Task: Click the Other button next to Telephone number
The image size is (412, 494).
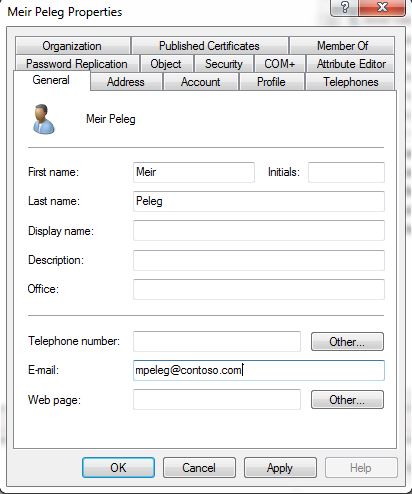Action: (347, 341)
